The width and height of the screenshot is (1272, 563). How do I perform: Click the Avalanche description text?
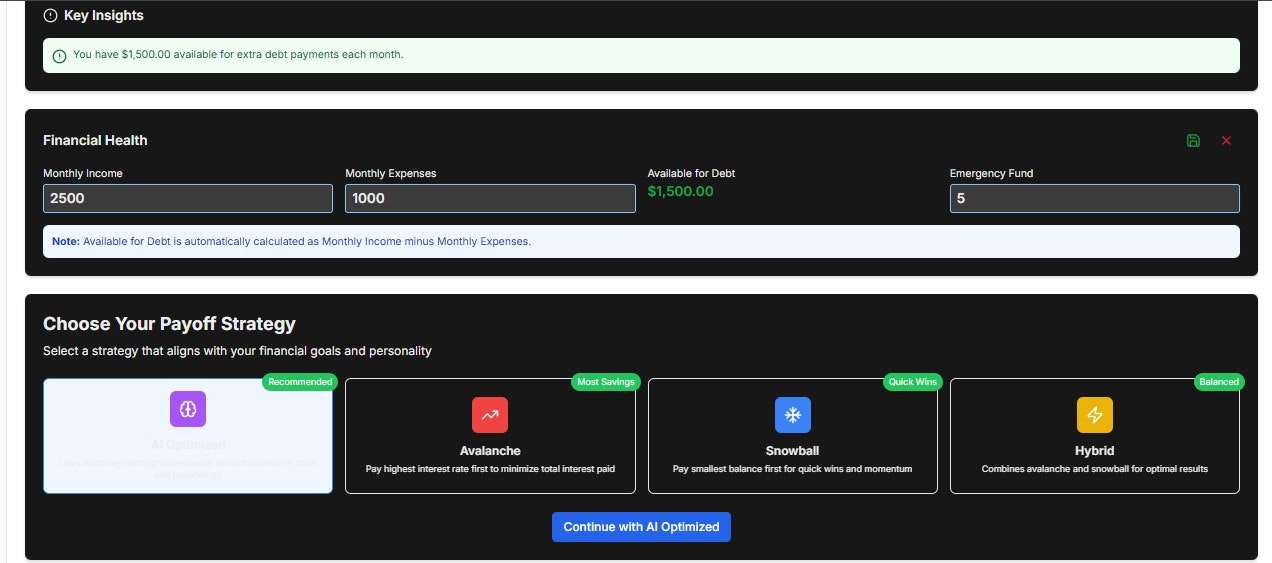pos(490,469)
